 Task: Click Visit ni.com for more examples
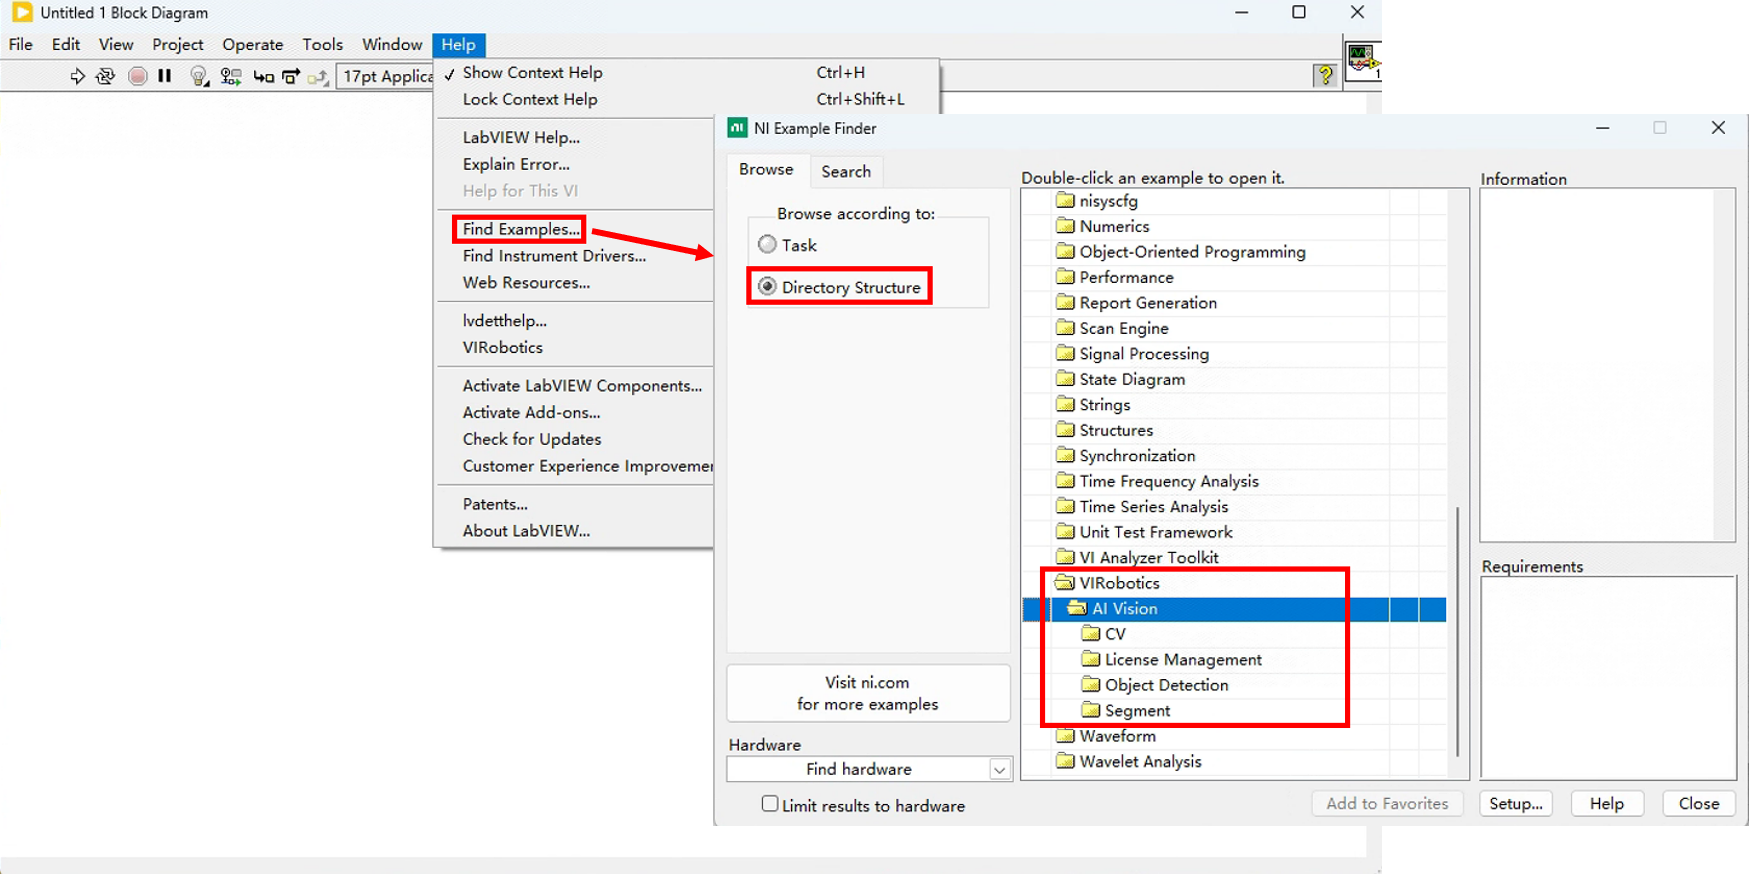(868, 693)
